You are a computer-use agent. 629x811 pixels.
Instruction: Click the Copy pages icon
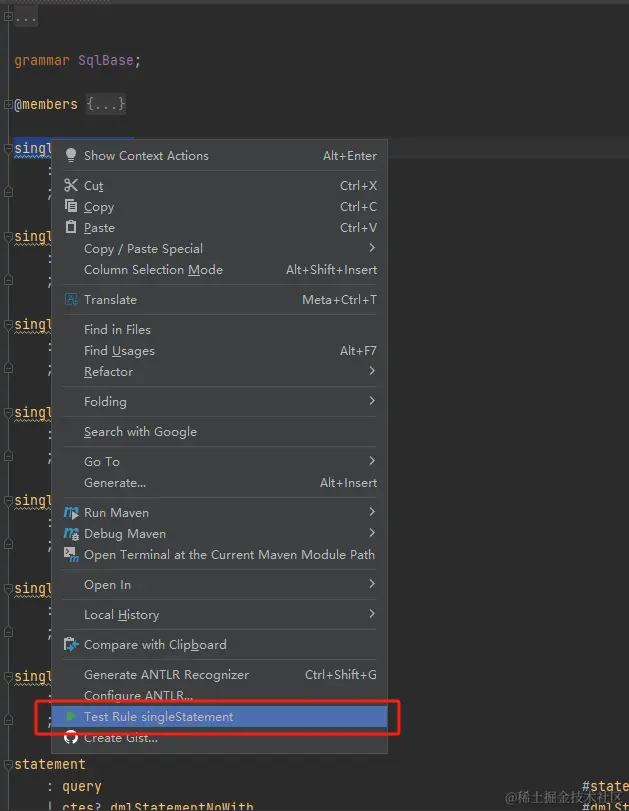click(71, 206)
